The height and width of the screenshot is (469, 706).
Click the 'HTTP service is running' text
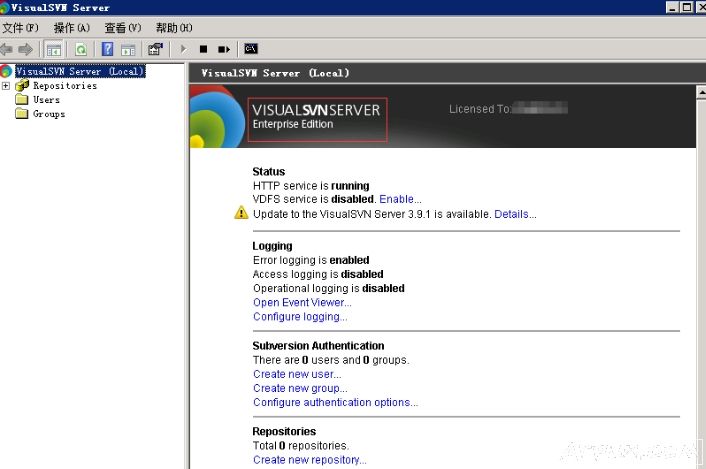coord(311,185)
